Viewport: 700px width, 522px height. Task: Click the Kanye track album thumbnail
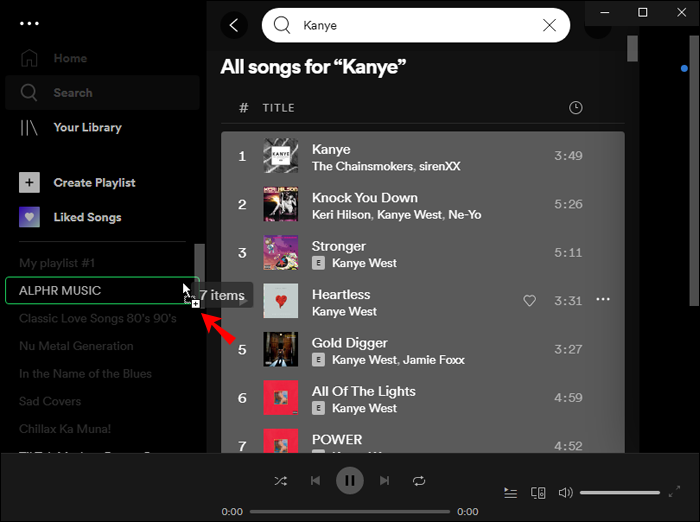tap(281, 156)
